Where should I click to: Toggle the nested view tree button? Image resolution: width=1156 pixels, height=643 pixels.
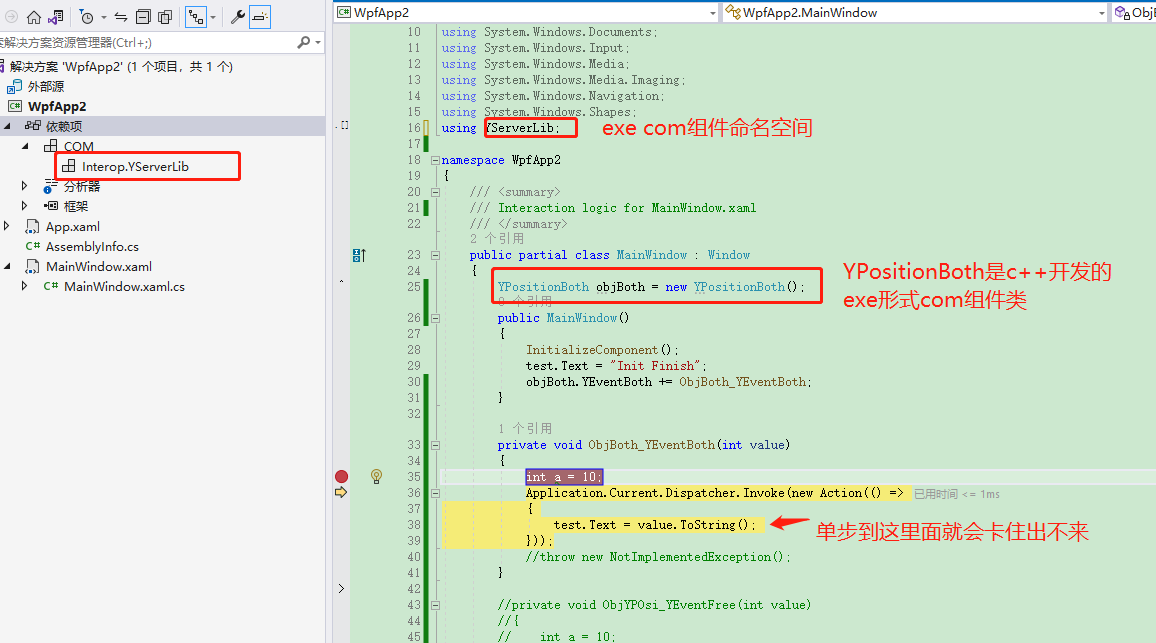(x=197, y=17)
